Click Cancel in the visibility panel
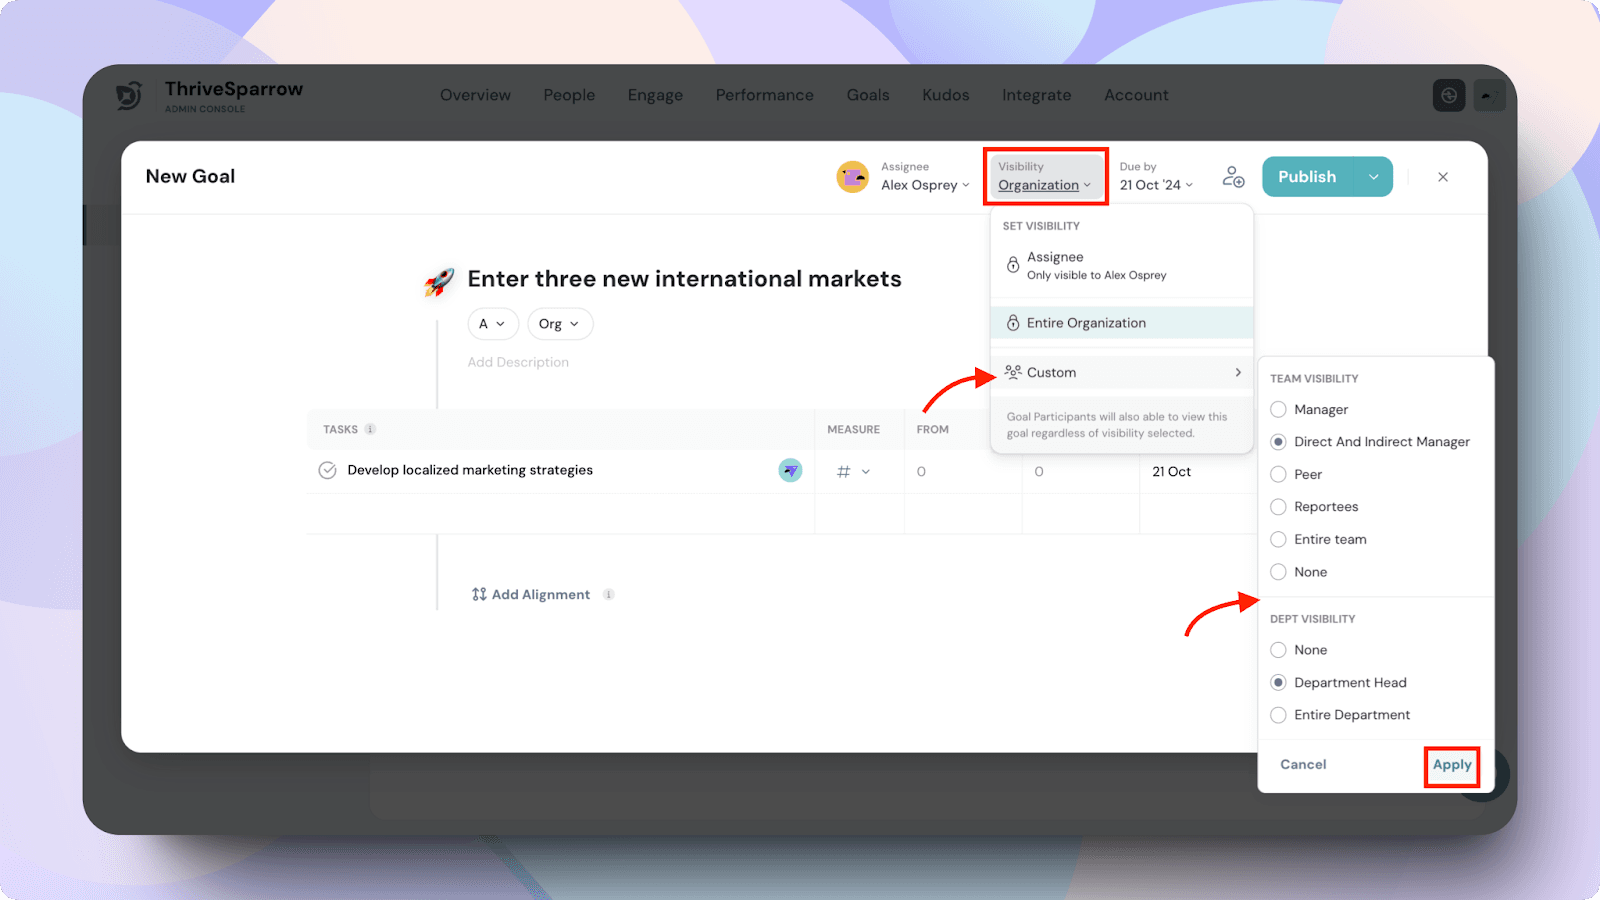The height and width of the screenshot is (900, 1600). (x=1303, y=765)
